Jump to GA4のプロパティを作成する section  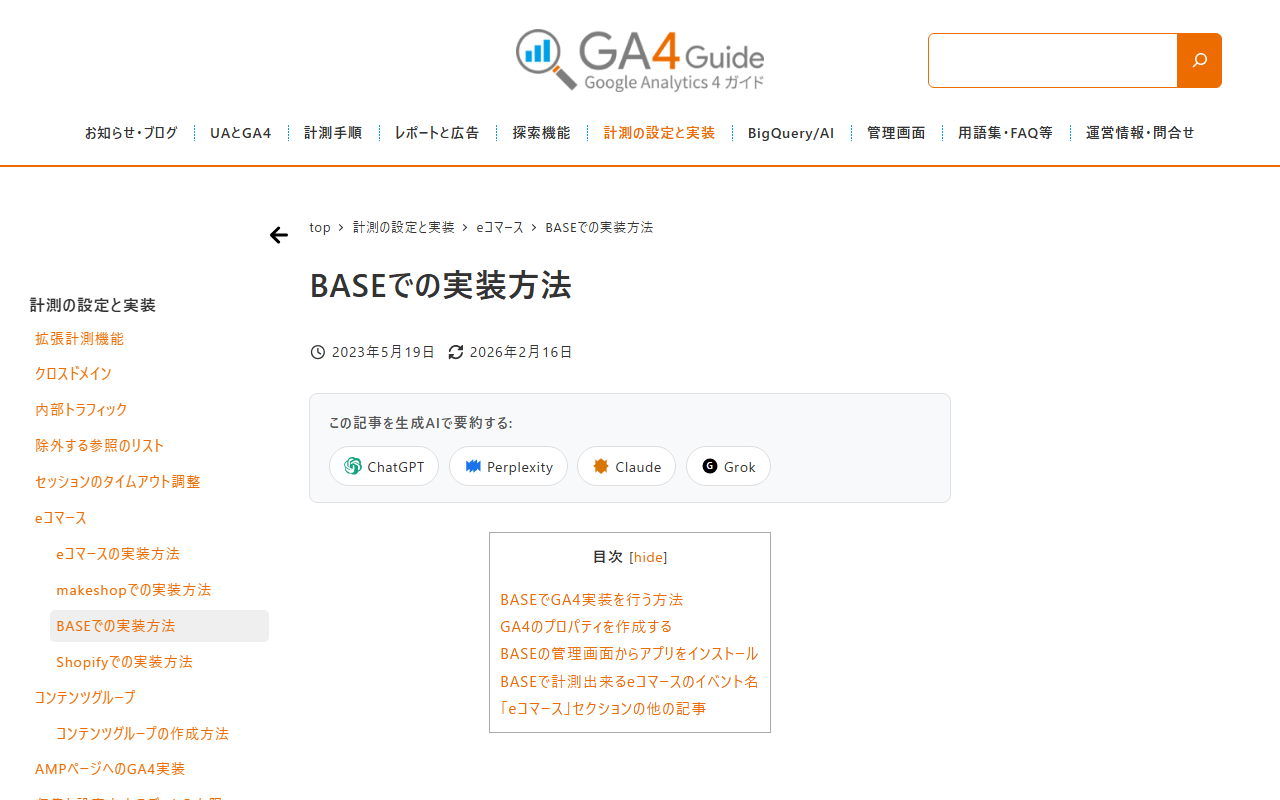(586, 627)
